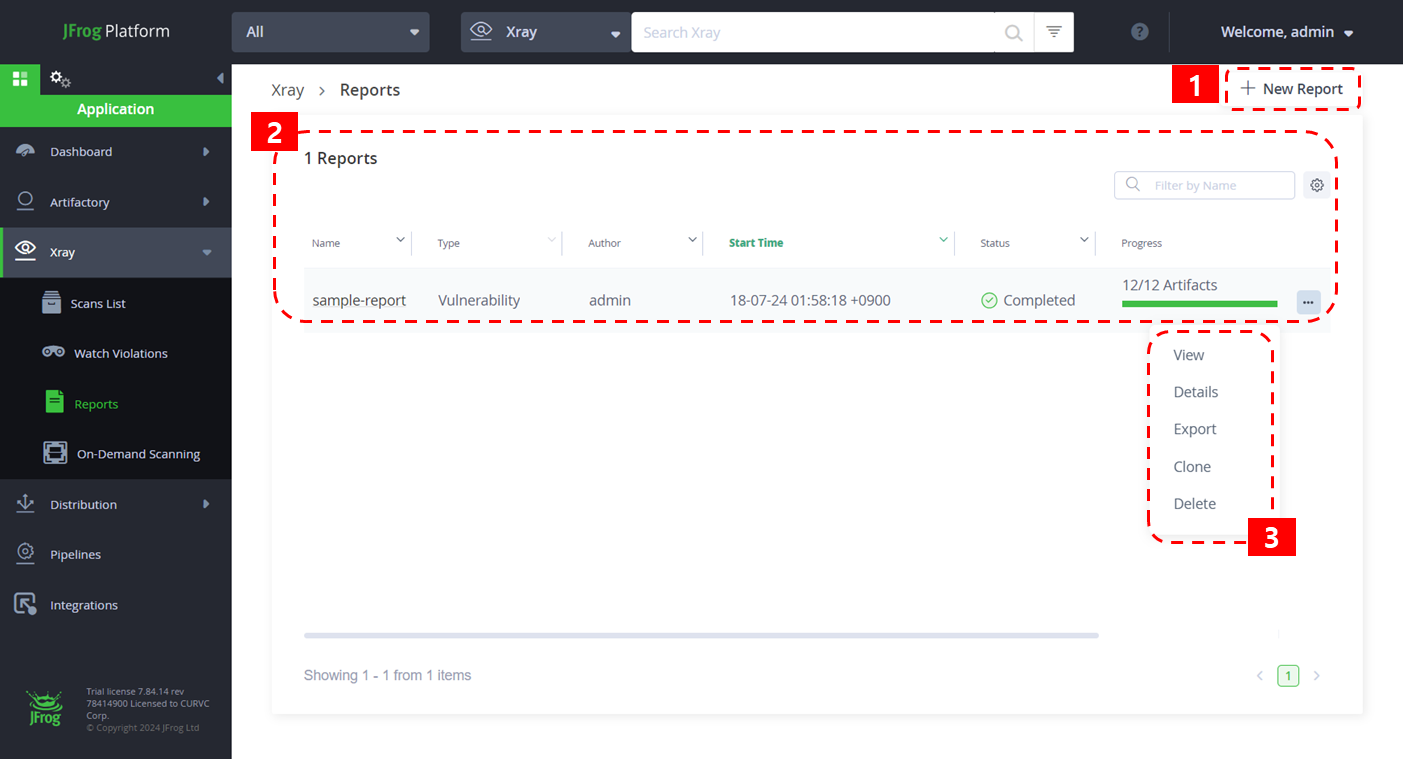Click the horizontal table scrollbar
1403x759 pixels.
[701, 635]
